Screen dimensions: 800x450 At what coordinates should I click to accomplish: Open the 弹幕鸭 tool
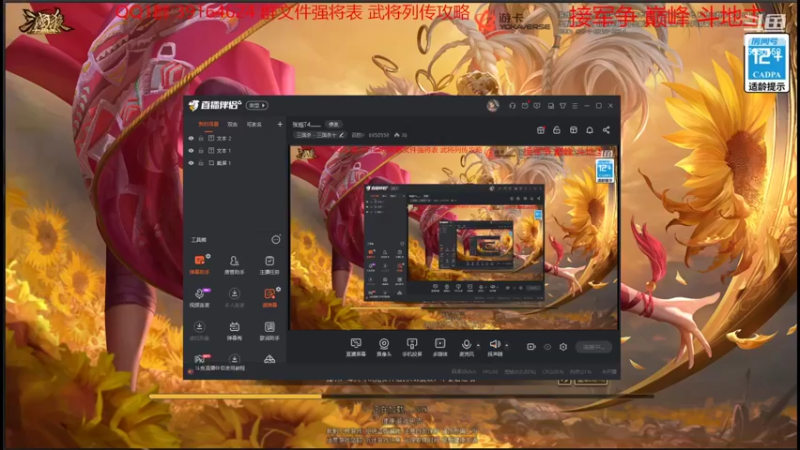234,331
